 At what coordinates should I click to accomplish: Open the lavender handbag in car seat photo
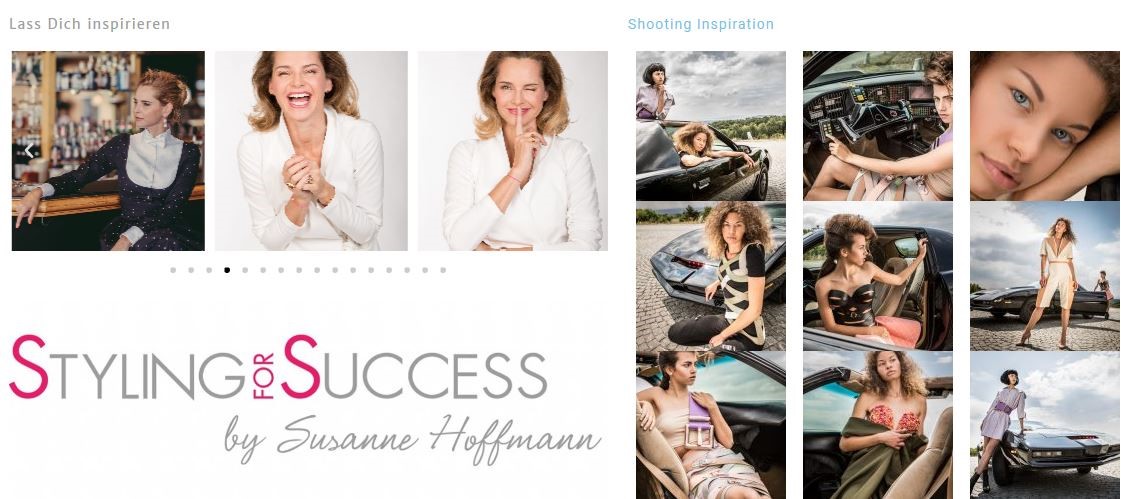(711, 425)
